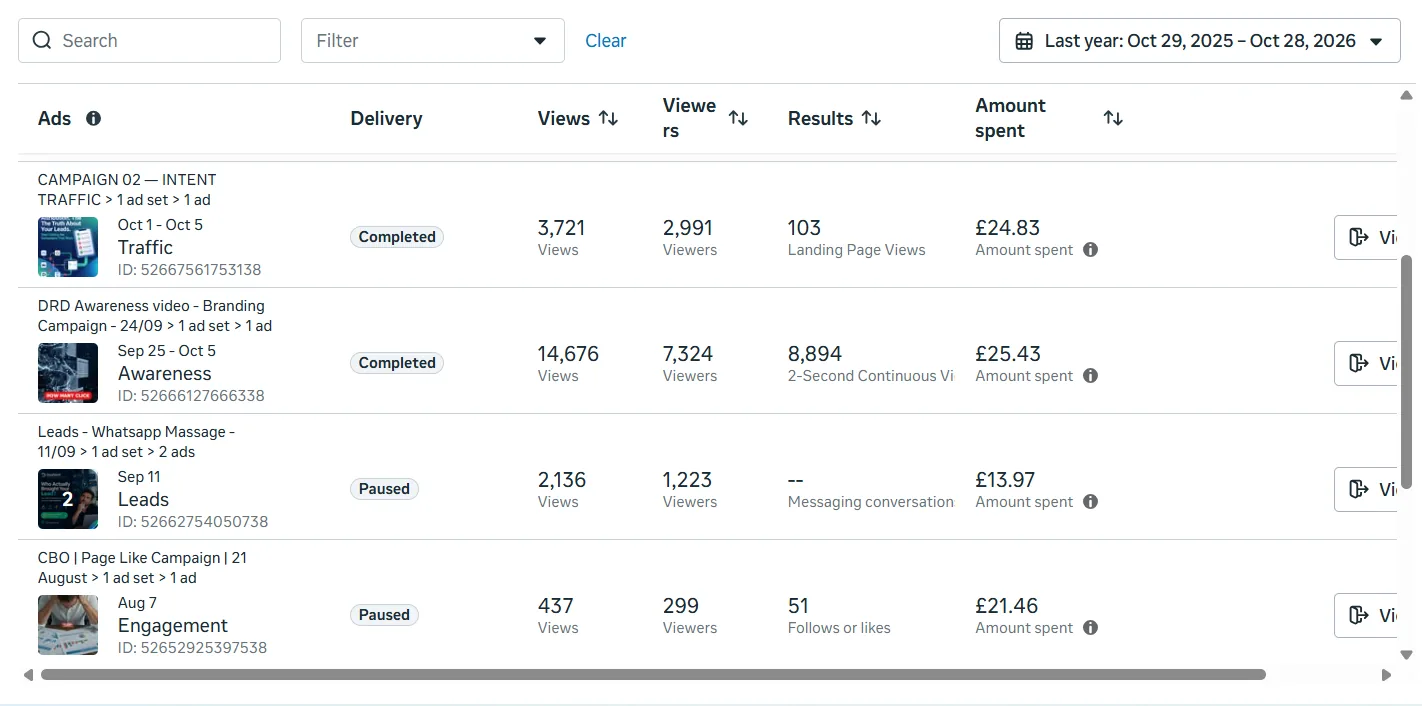The image size is (1422, 706).
Task: Click Paused status badge for Engagement ad
Action: pyautogui.click(x=384, y=615)
